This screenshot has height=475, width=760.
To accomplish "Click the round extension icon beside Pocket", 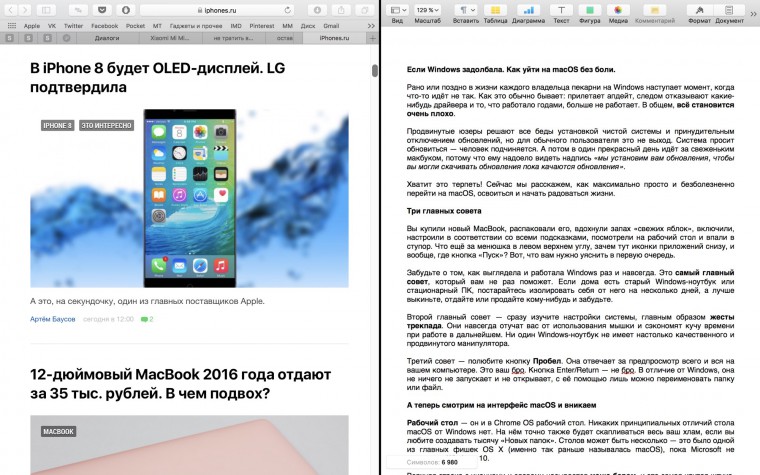I will tap(126, 10).
